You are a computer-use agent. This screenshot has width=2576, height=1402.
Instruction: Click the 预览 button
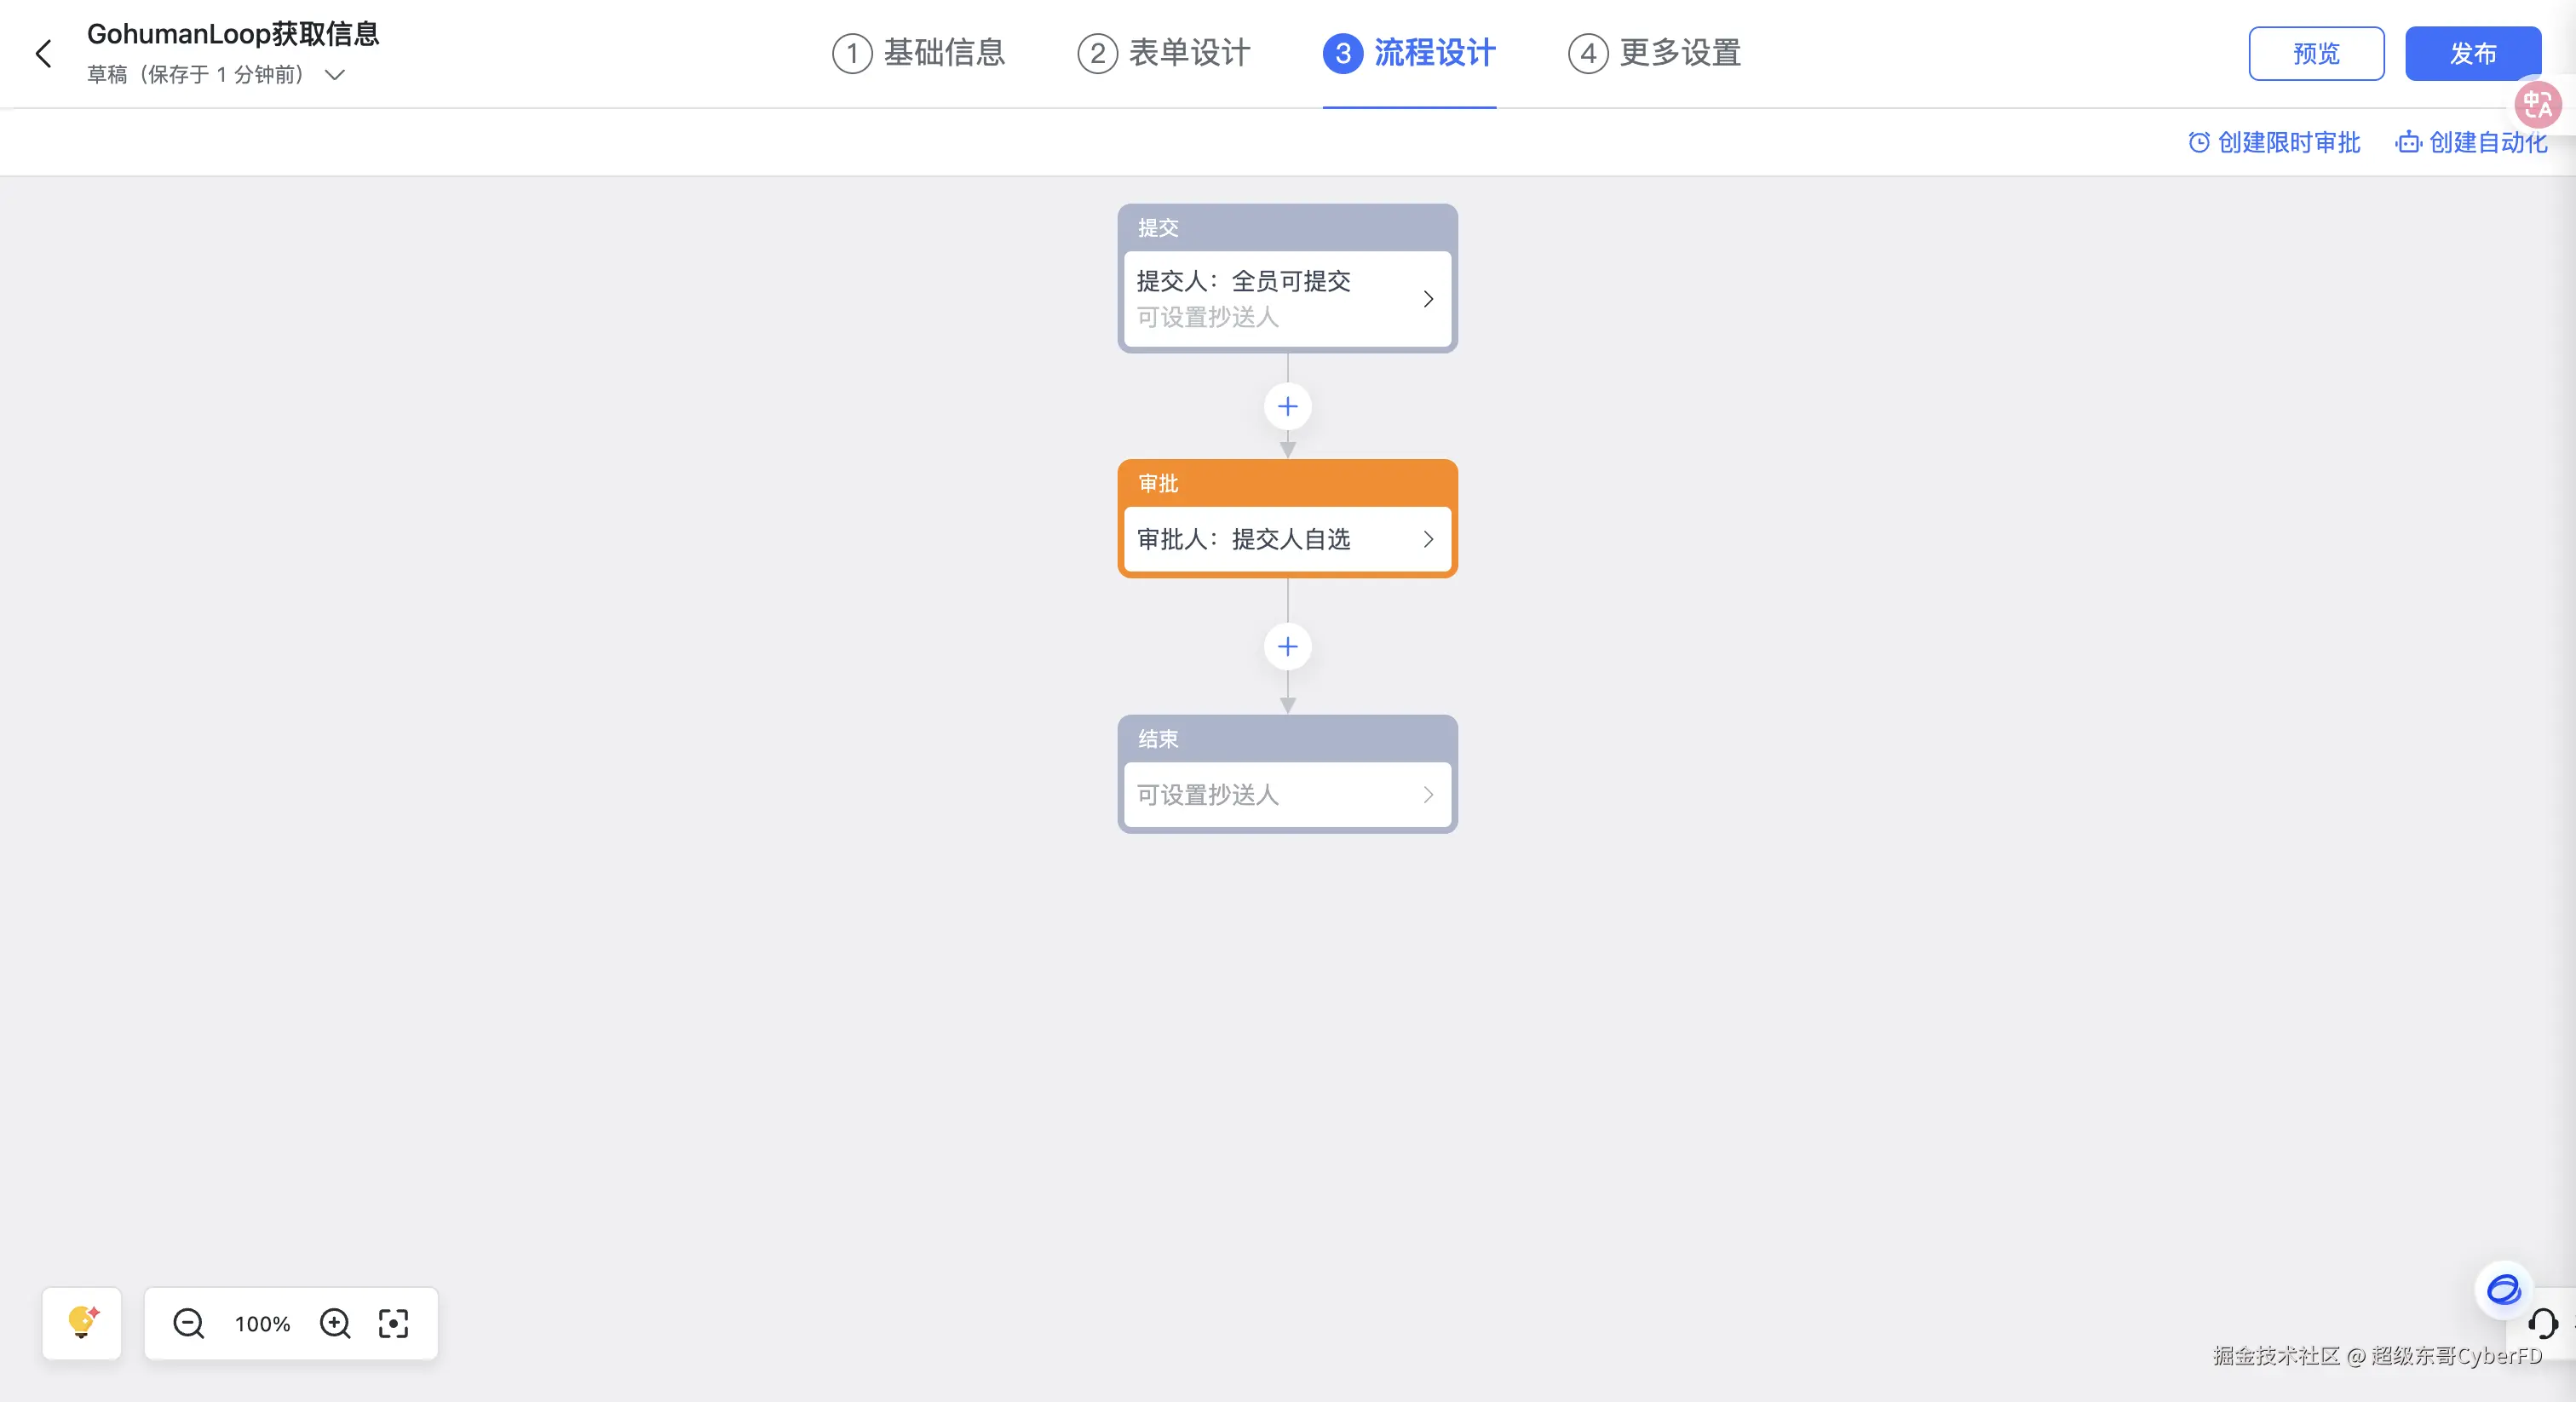click(x=2316, y=54)
